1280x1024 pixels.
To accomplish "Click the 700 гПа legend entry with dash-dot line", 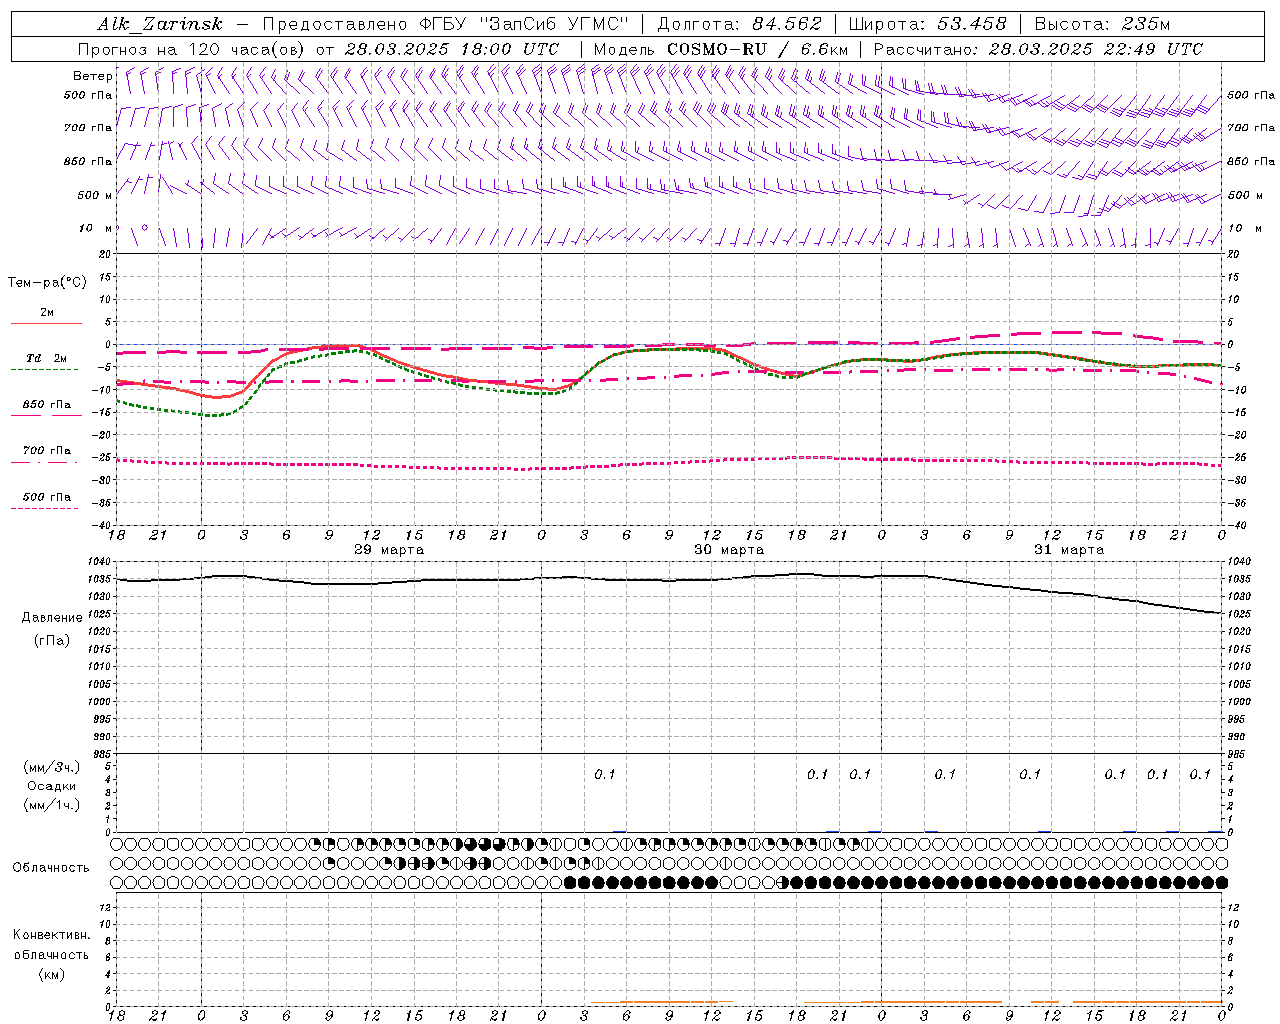I will pos(47,451).
